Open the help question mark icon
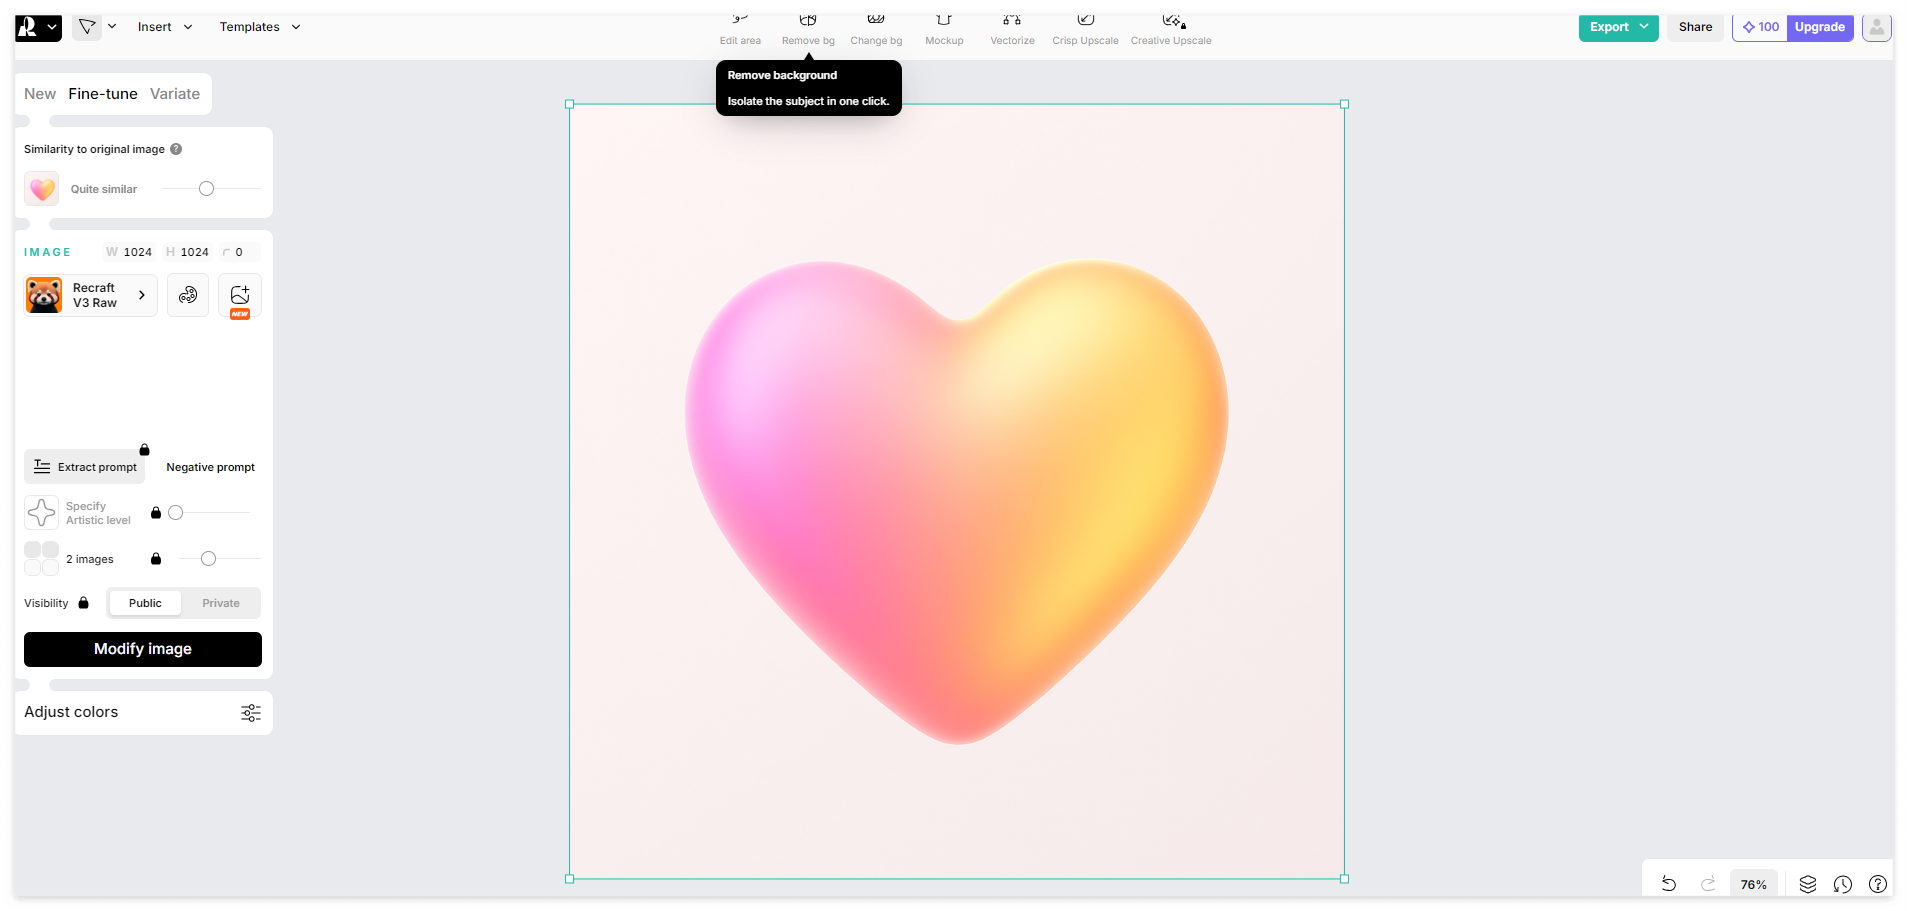 tap(1878, 884)
